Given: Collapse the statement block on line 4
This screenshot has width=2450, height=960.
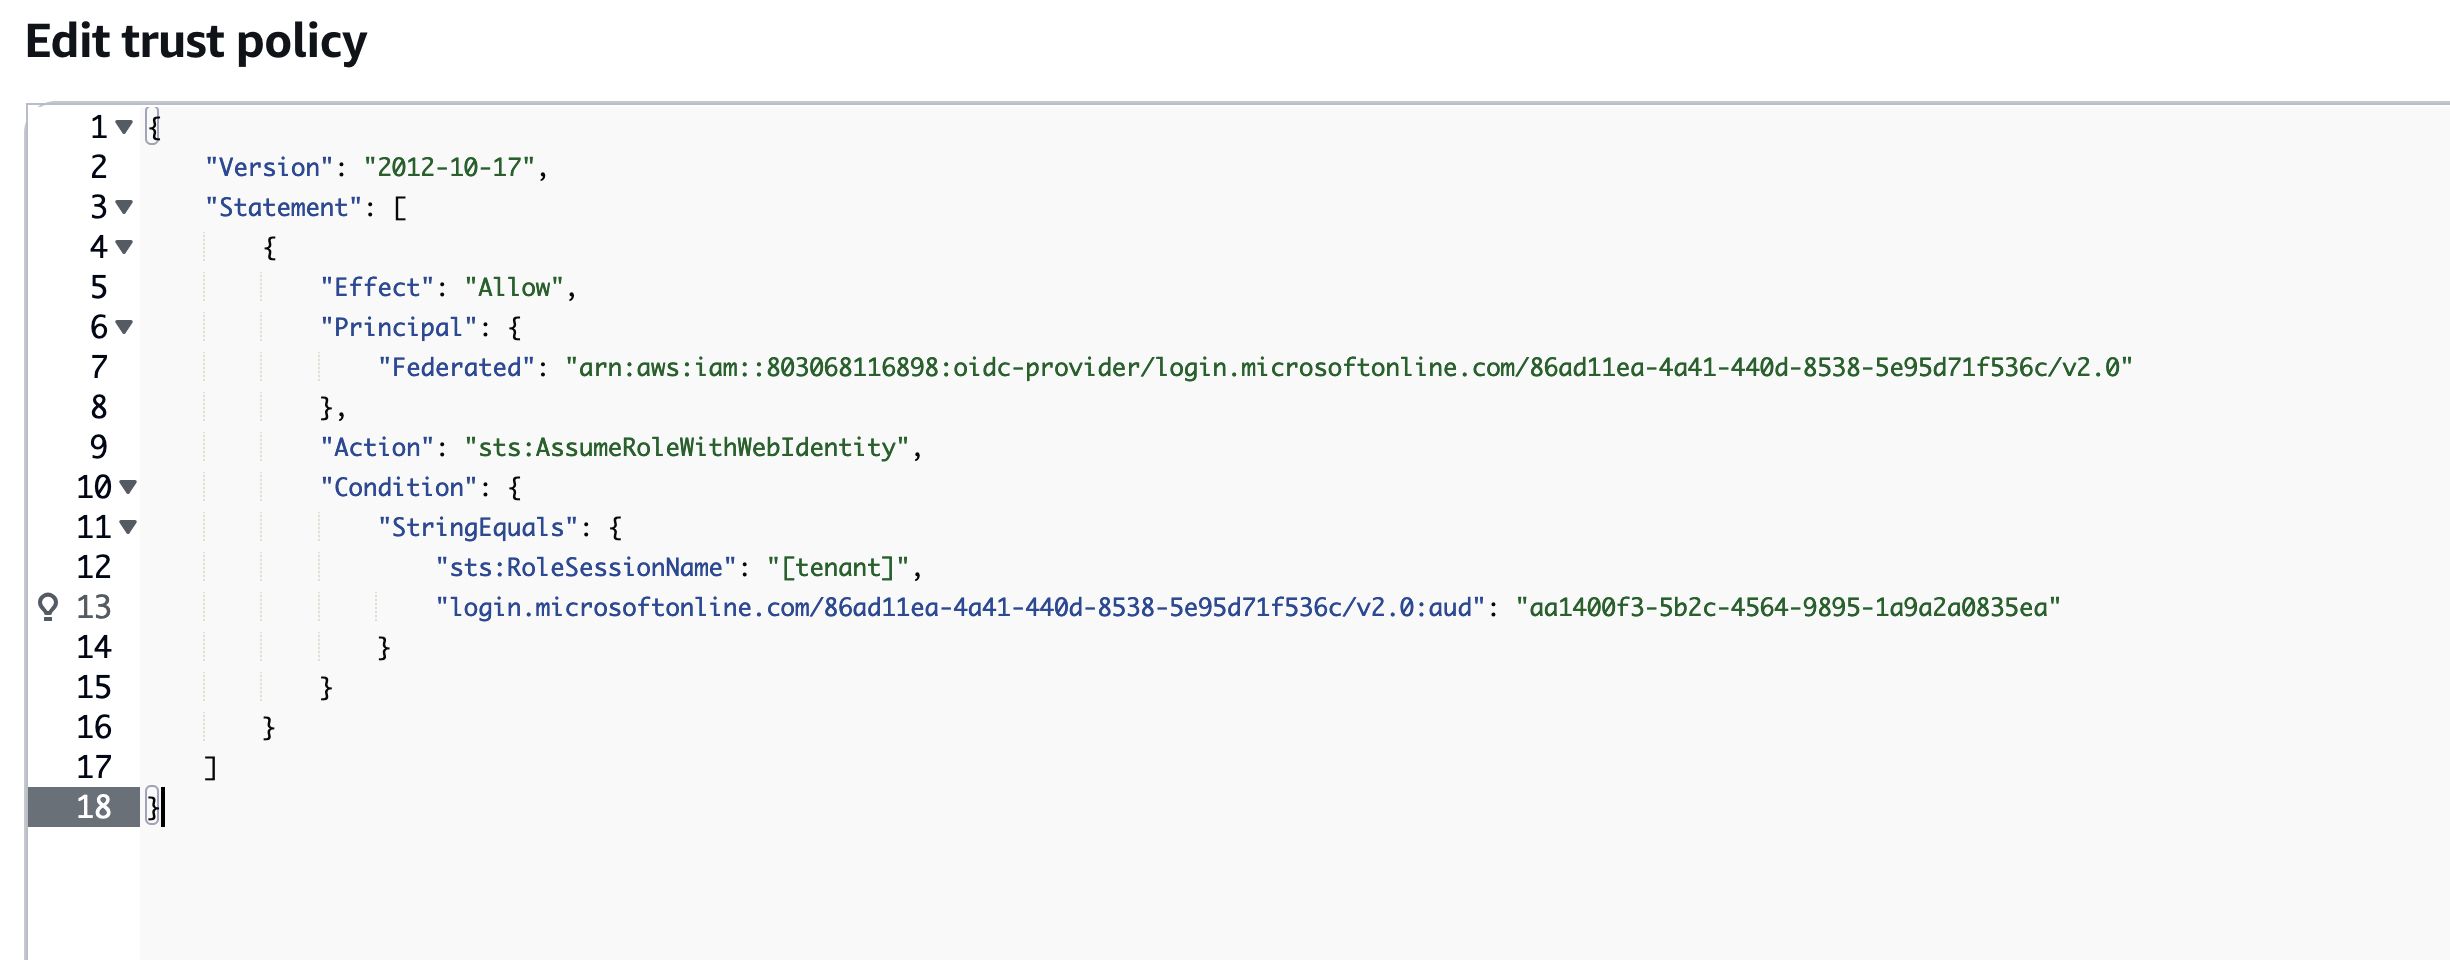Looking at the screenshot, I should 124,247.
